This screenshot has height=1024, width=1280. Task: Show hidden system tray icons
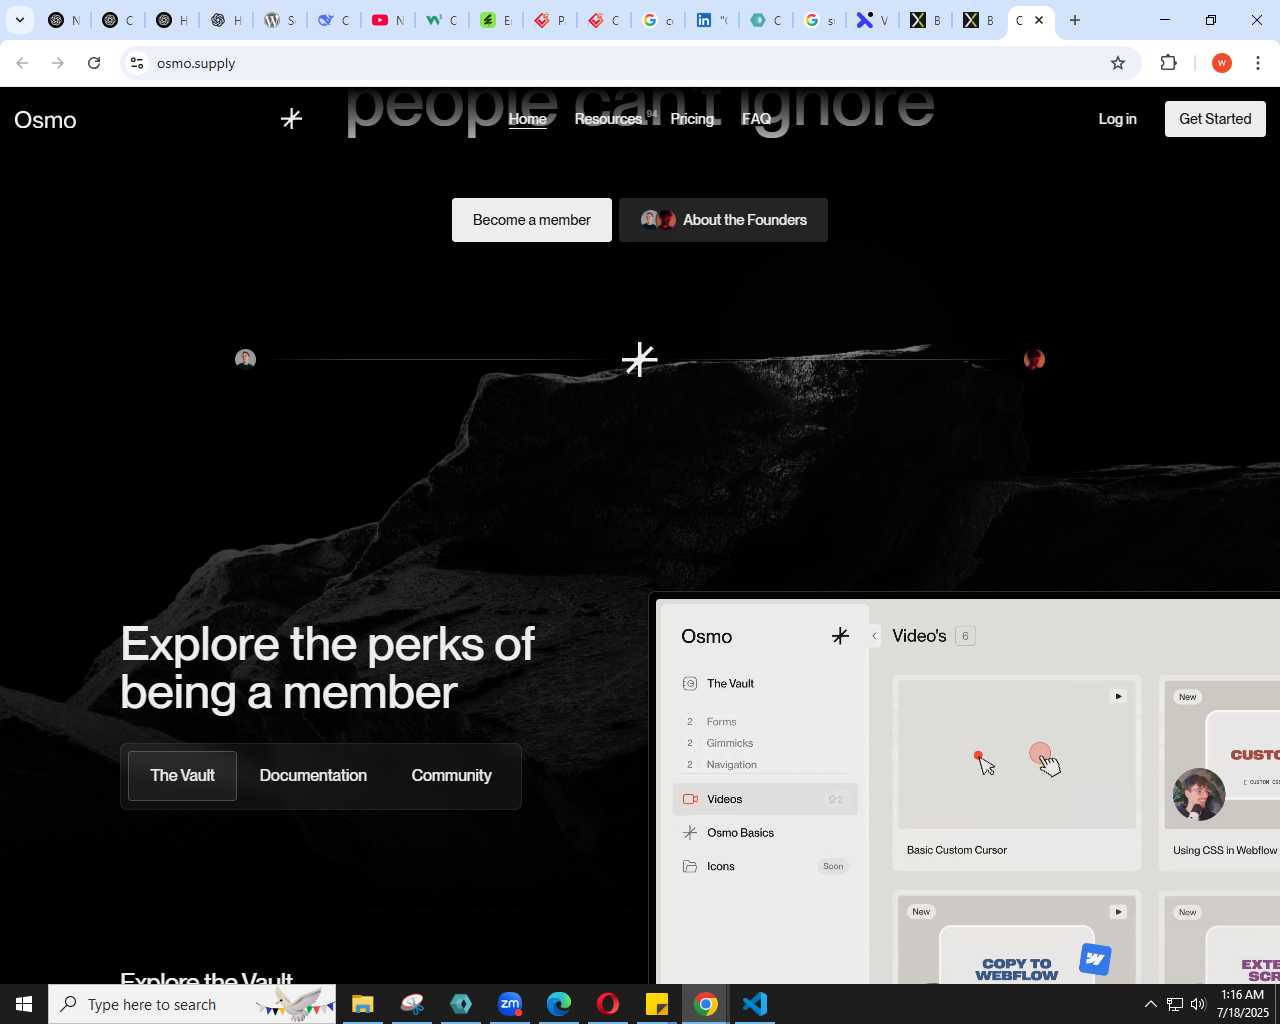[x=1150, y=1004]
